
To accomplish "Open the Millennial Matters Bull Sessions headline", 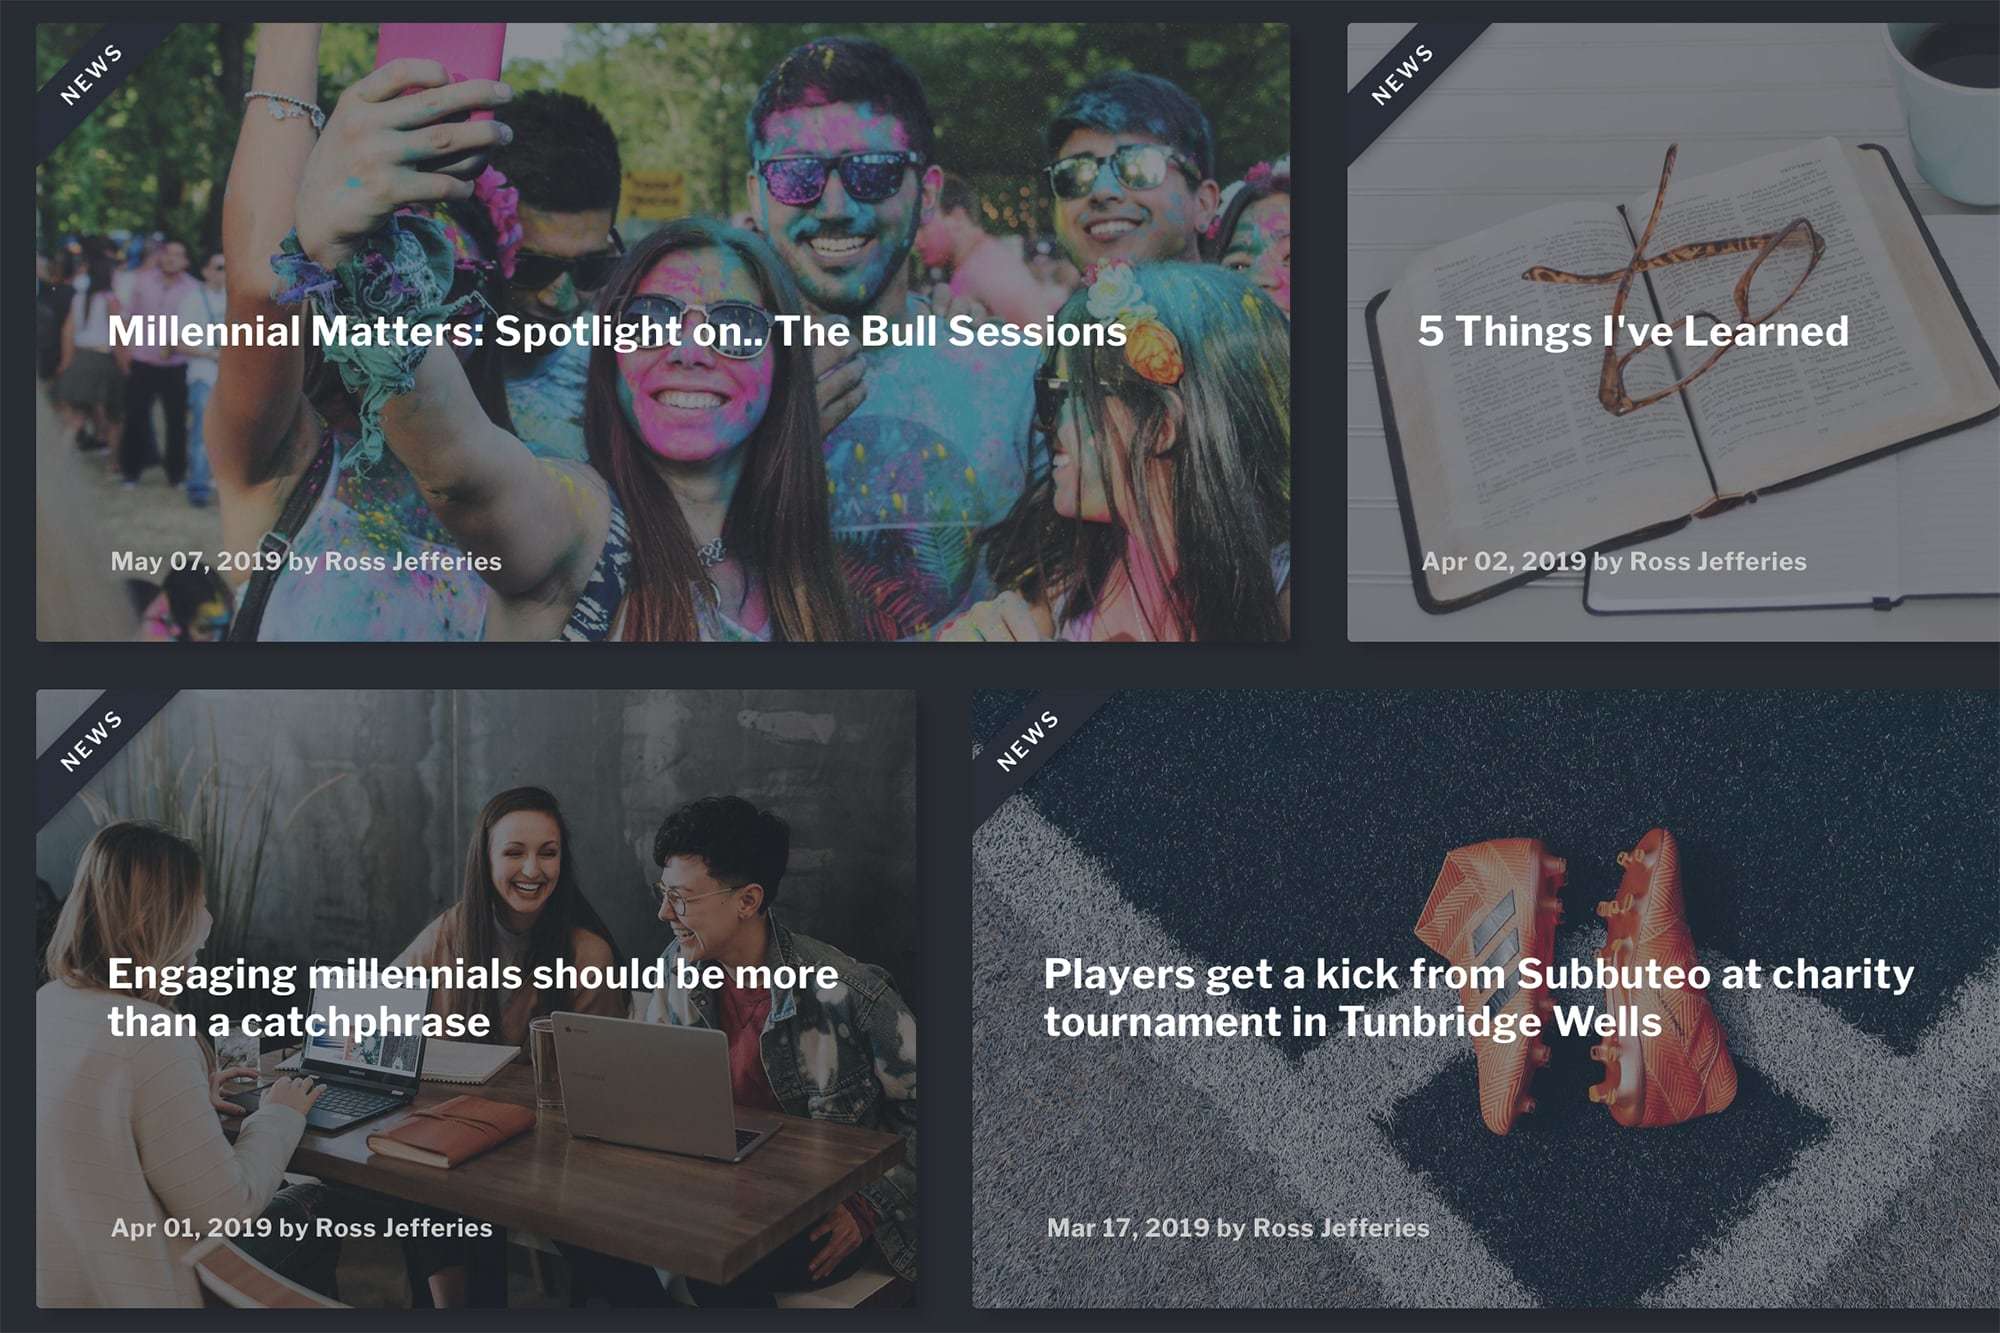I will click(617, 332).
